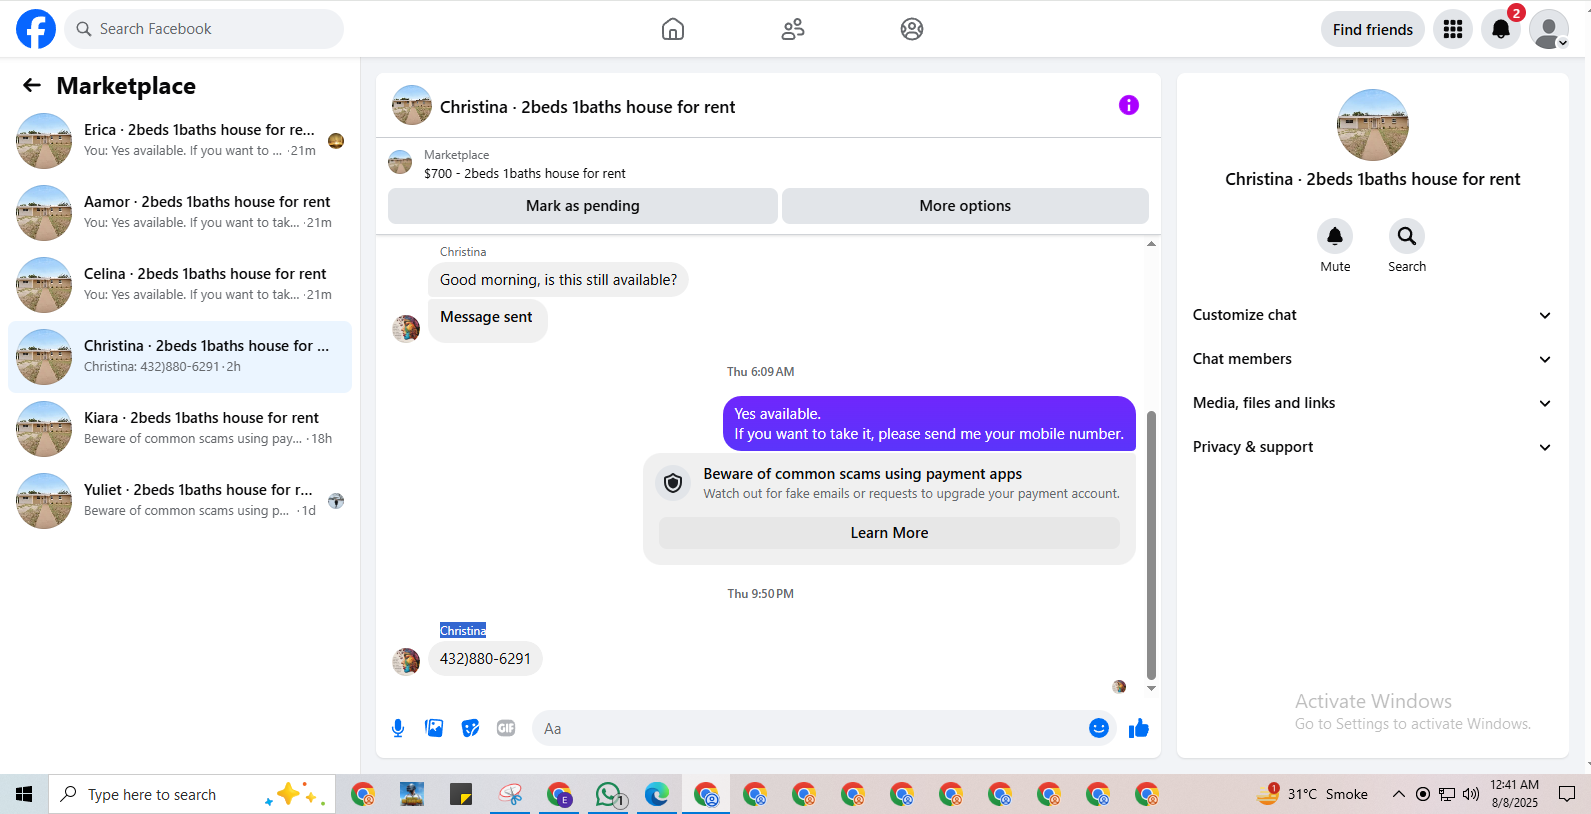Open Kiara house for rent conversation
Image resolution: width=1591 pixels, height=814 pixels.
(180, 429)
